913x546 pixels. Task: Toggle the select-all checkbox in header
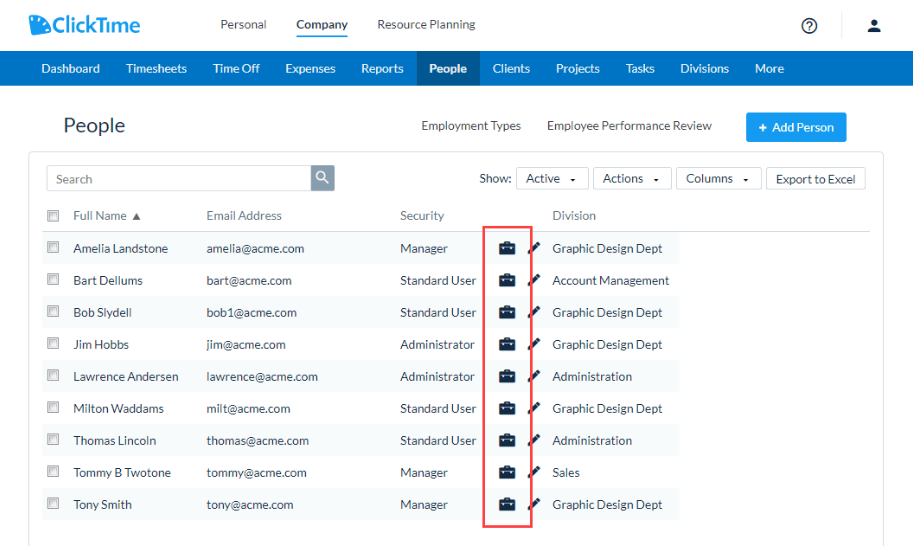(x=53, y=216)
